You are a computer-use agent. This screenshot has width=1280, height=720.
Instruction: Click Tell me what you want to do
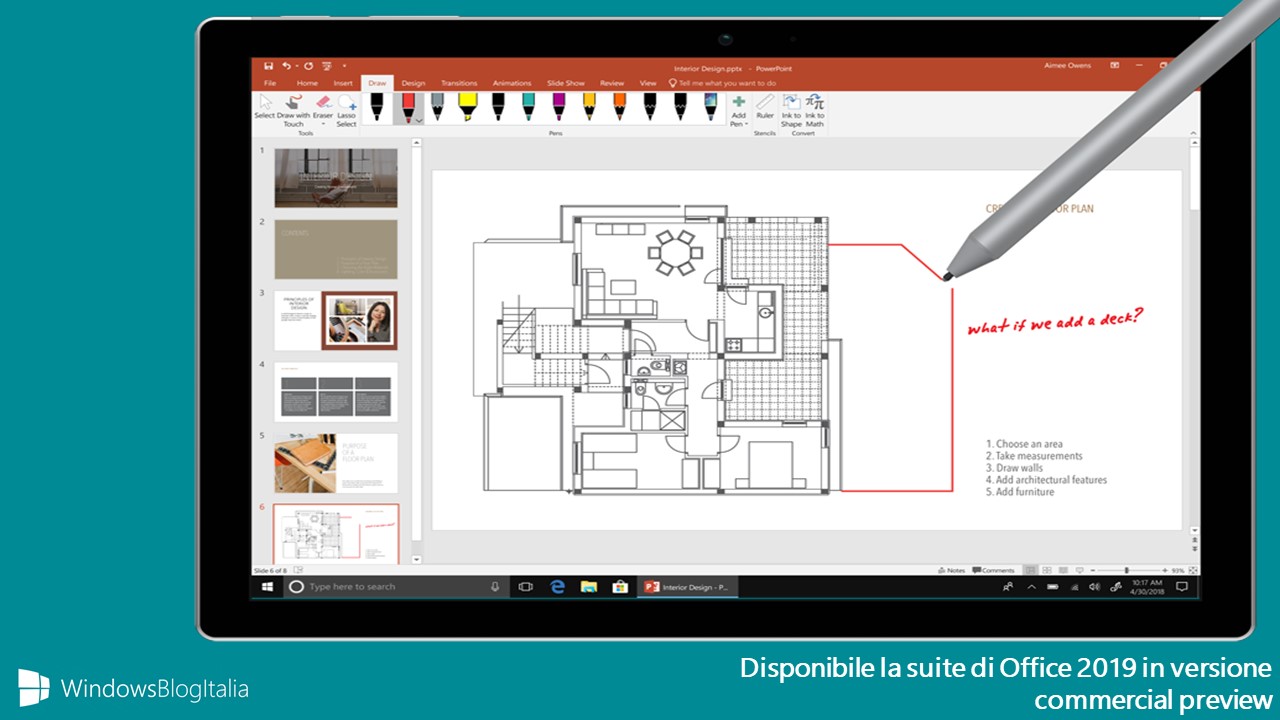click(x=722, y=83)
